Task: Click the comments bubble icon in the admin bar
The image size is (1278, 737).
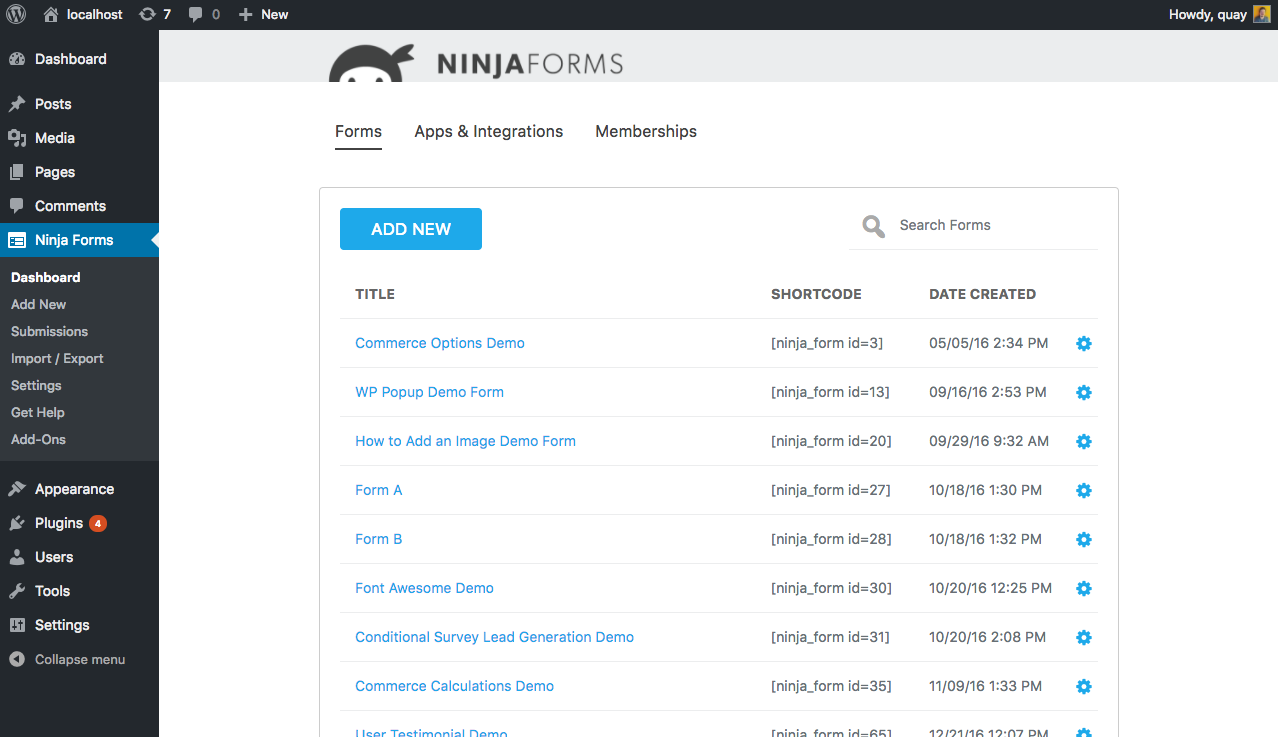Action: 194,14
